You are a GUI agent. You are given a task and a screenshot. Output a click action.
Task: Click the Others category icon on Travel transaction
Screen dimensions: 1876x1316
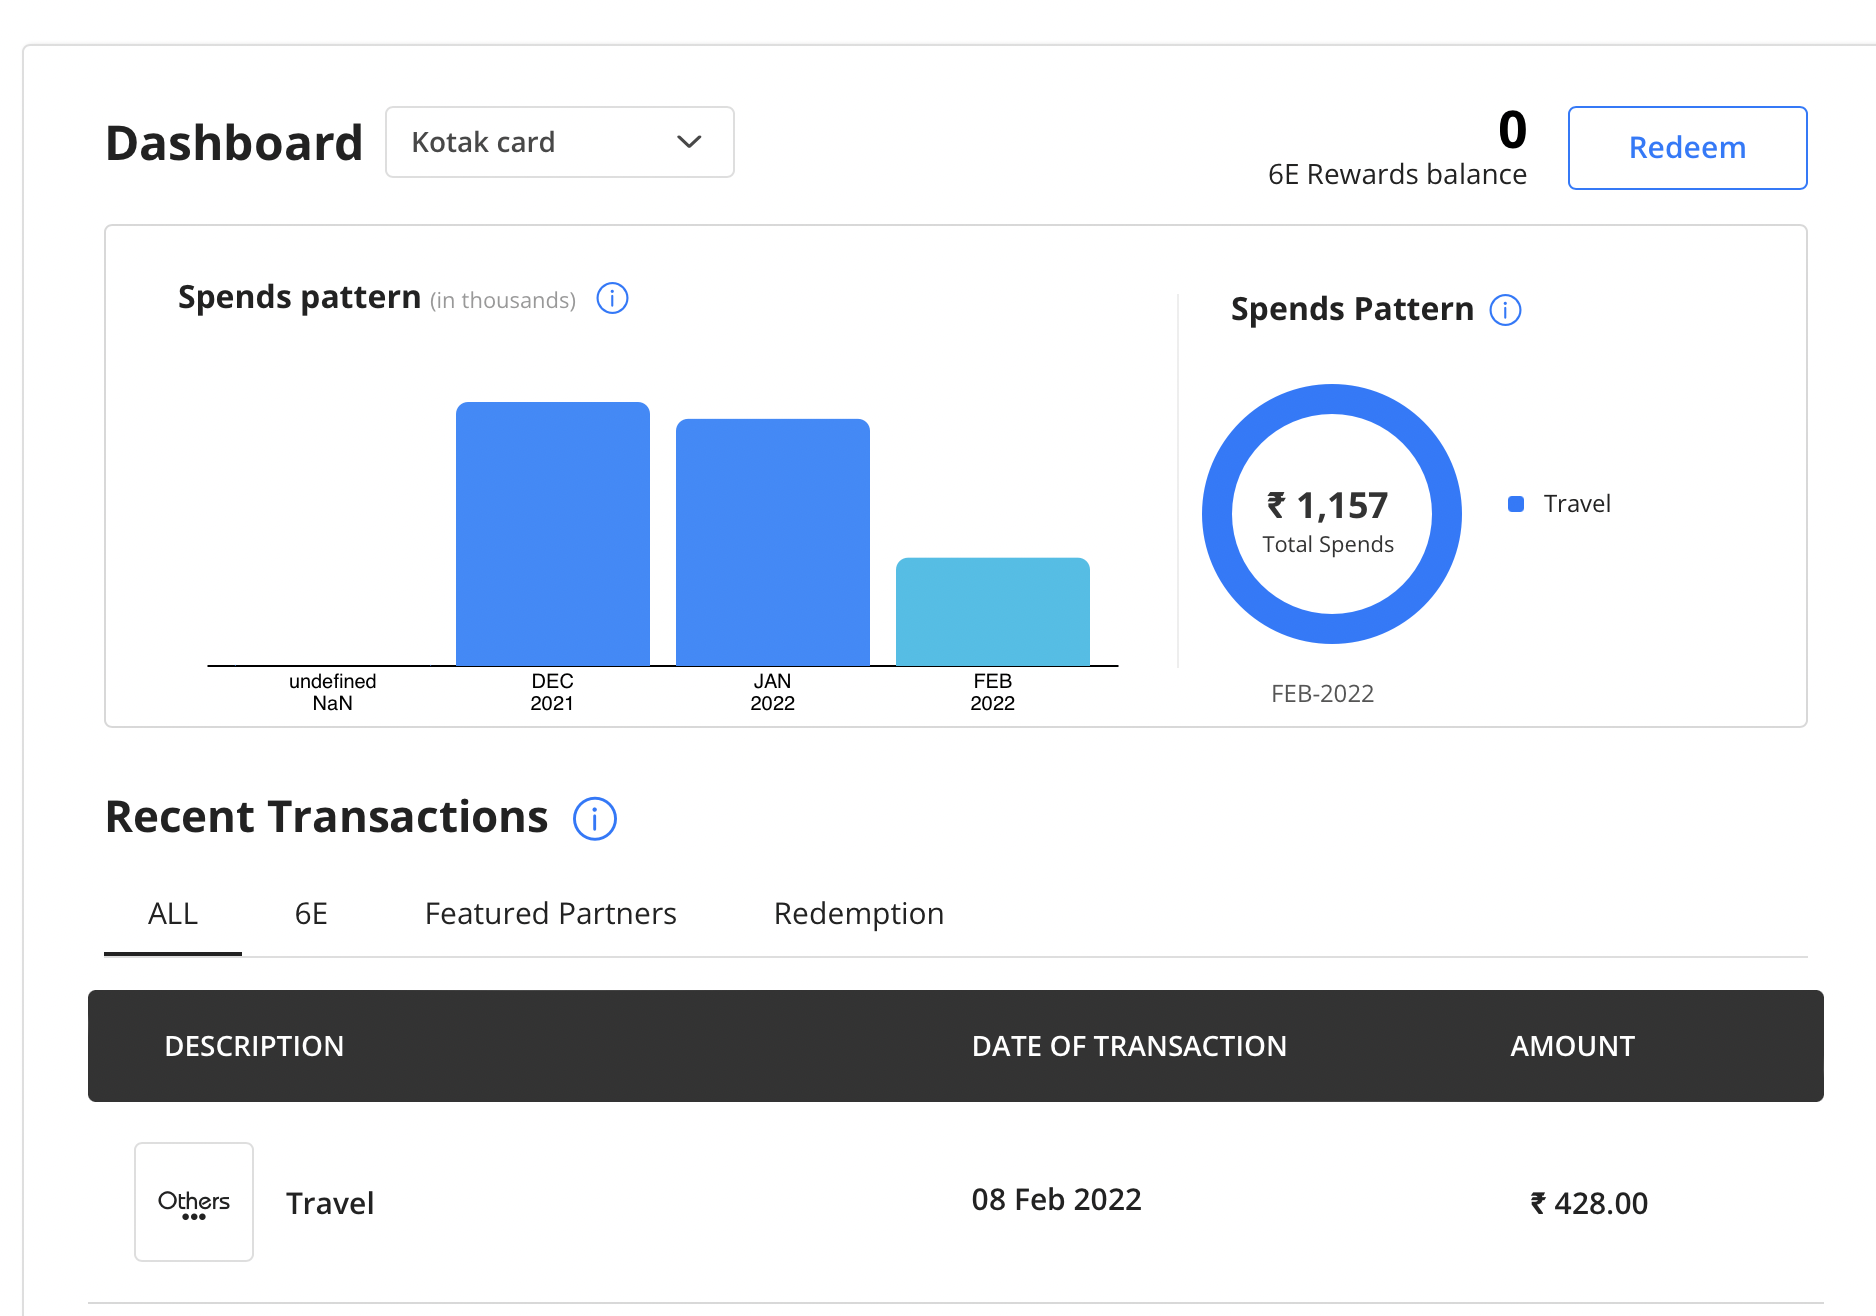[194, 1201]
